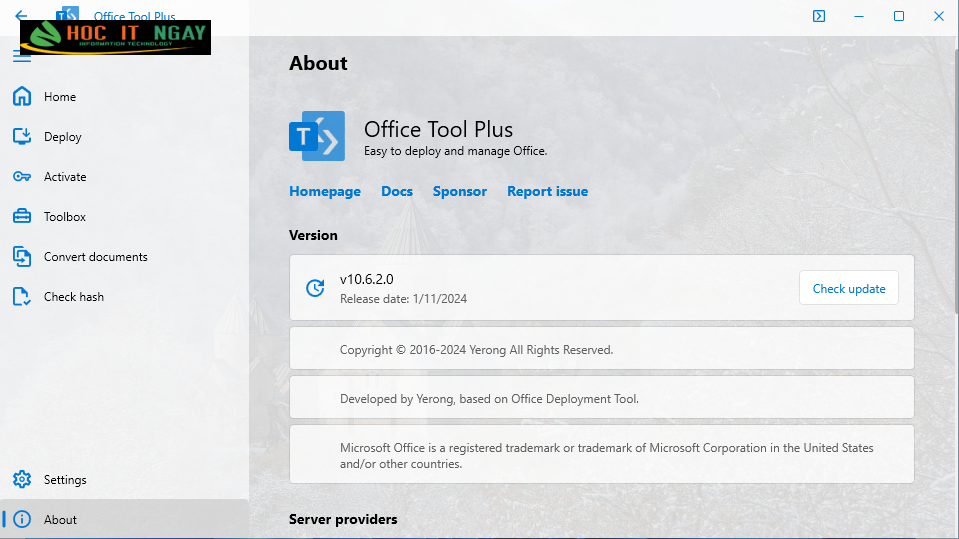Go back with the arrow button
This screenshot has width=959, height=539.
click(x=21, y=15)
